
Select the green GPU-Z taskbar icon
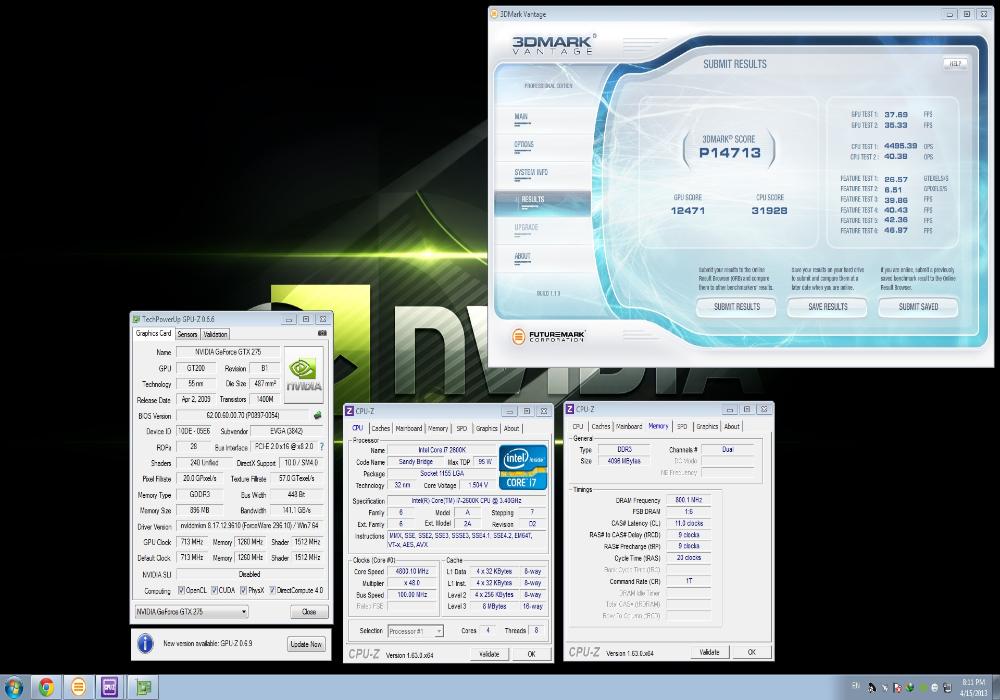[143, 687]
